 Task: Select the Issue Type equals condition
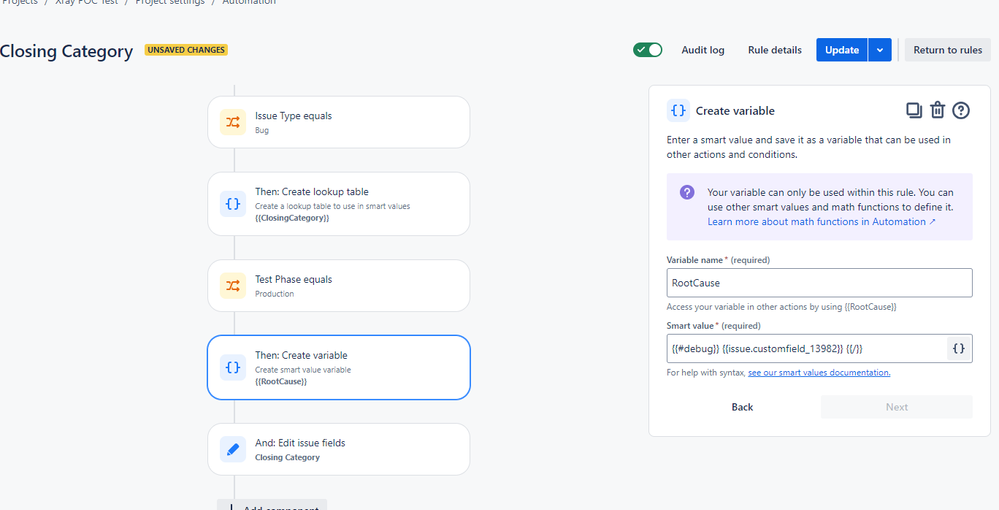click(x=338, y=122)
